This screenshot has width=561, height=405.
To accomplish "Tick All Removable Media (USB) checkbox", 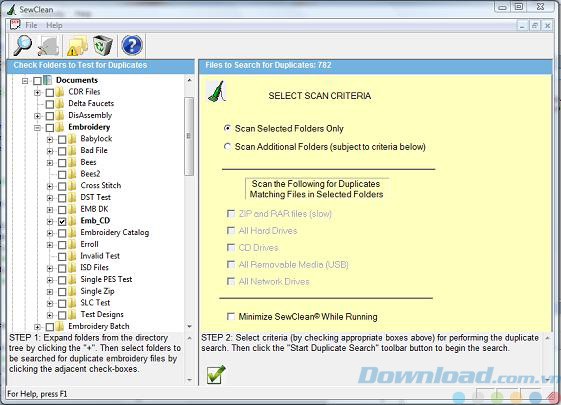I will click(231, 264).
